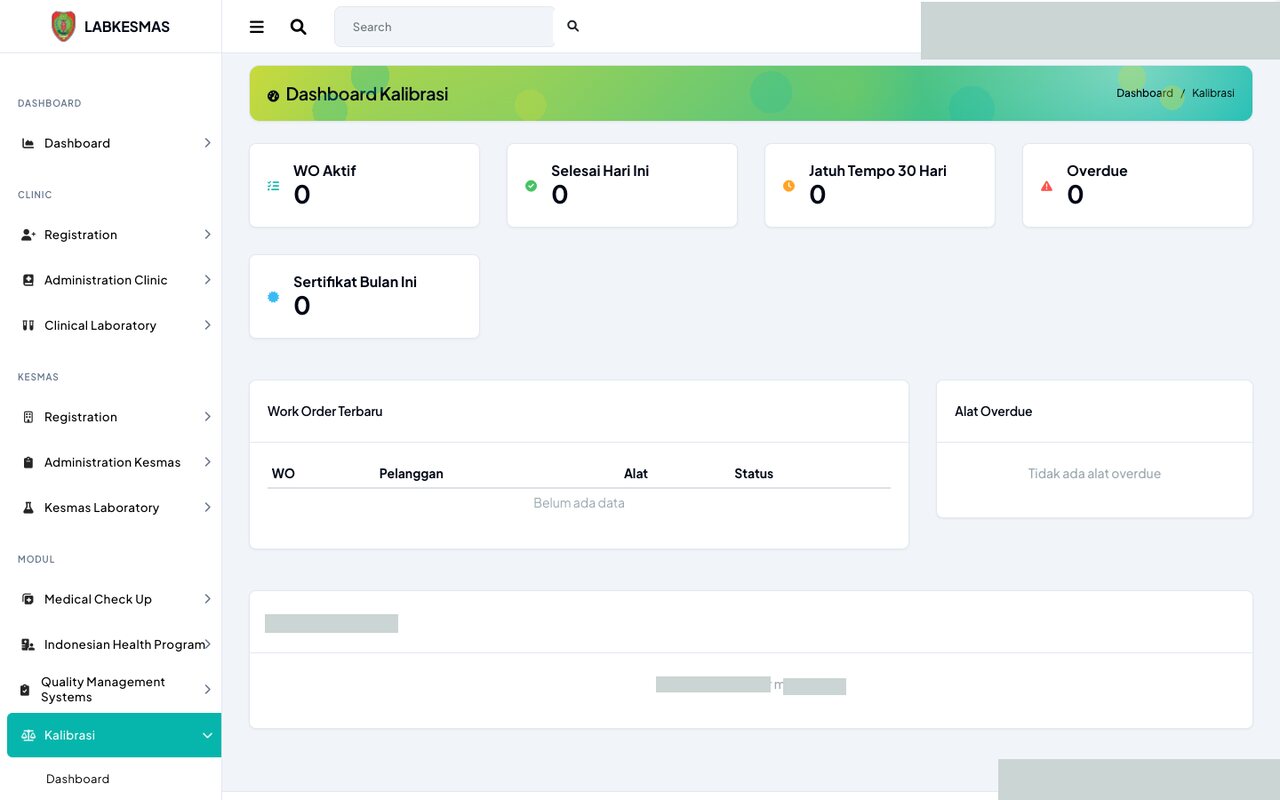Click the bold magnifier icon beside hamburger
The width and height of the screenshot is (1280, 800).
298,27
